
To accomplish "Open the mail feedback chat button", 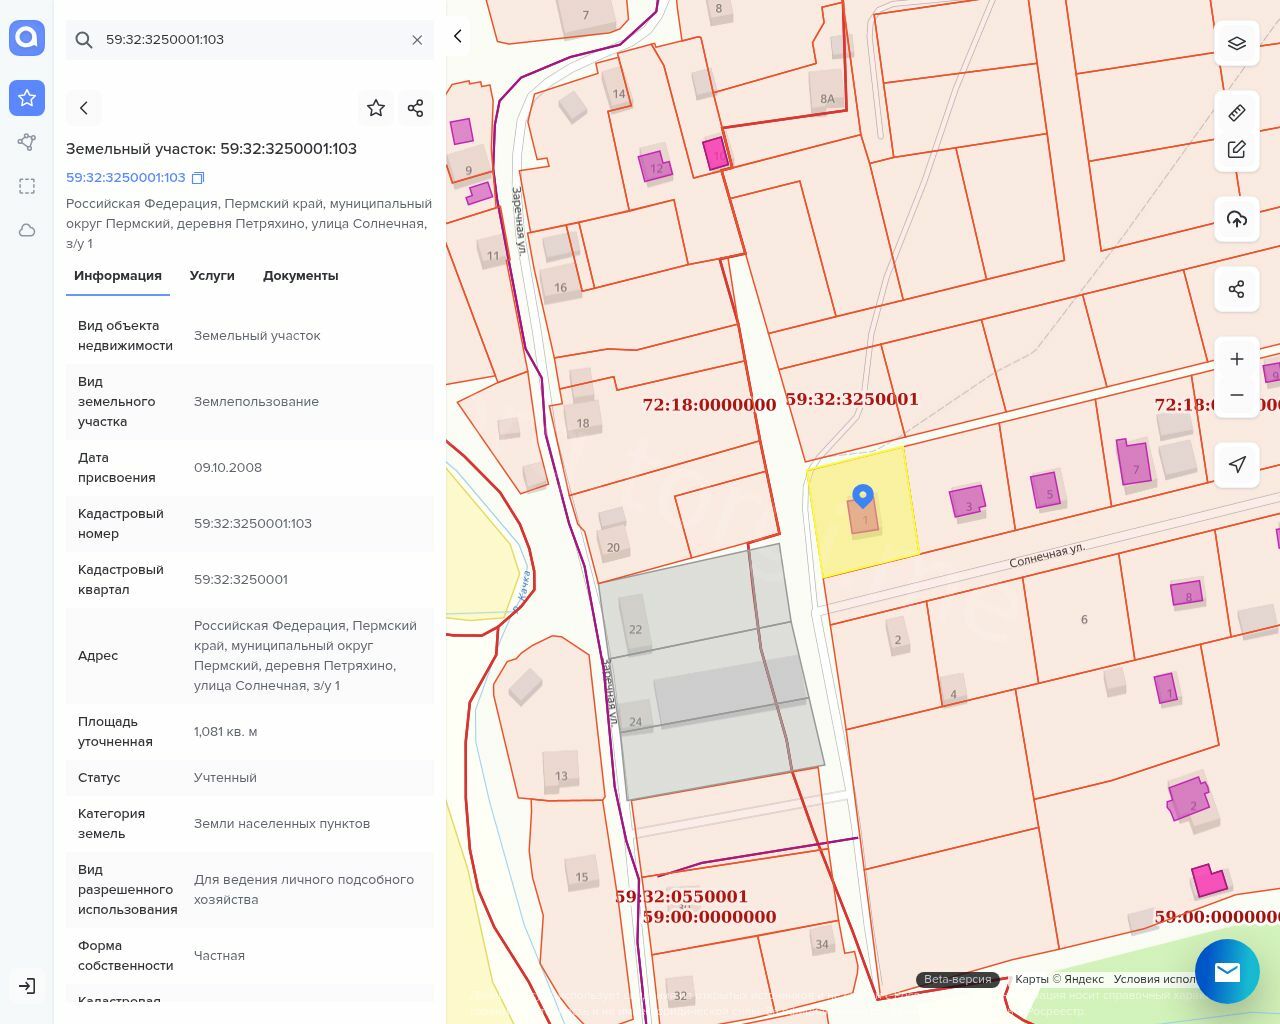I will [1227, 971].
